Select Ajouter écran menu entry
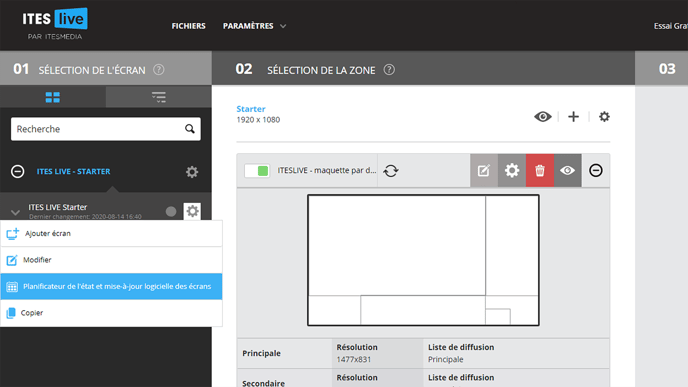The width and height of the screenshot is (688, 387). click(111, 233)
